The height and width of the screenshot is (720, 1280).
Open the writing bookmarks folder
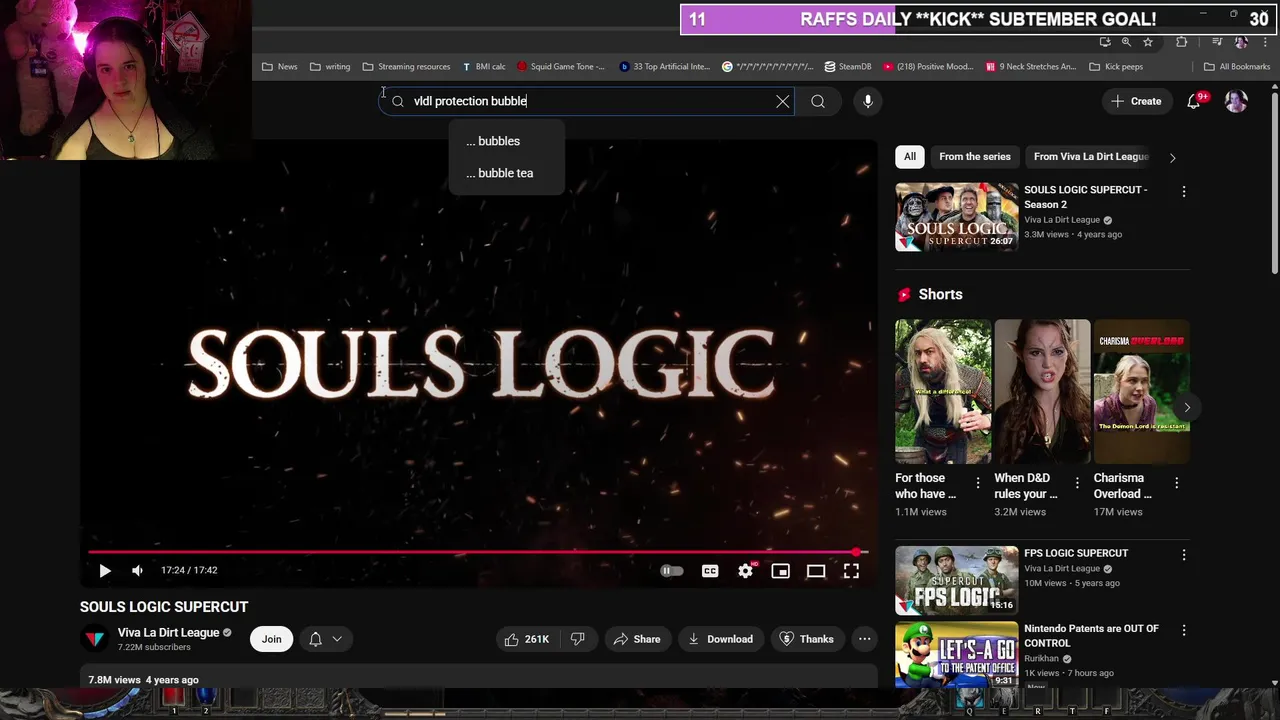(x=330, y=67)
